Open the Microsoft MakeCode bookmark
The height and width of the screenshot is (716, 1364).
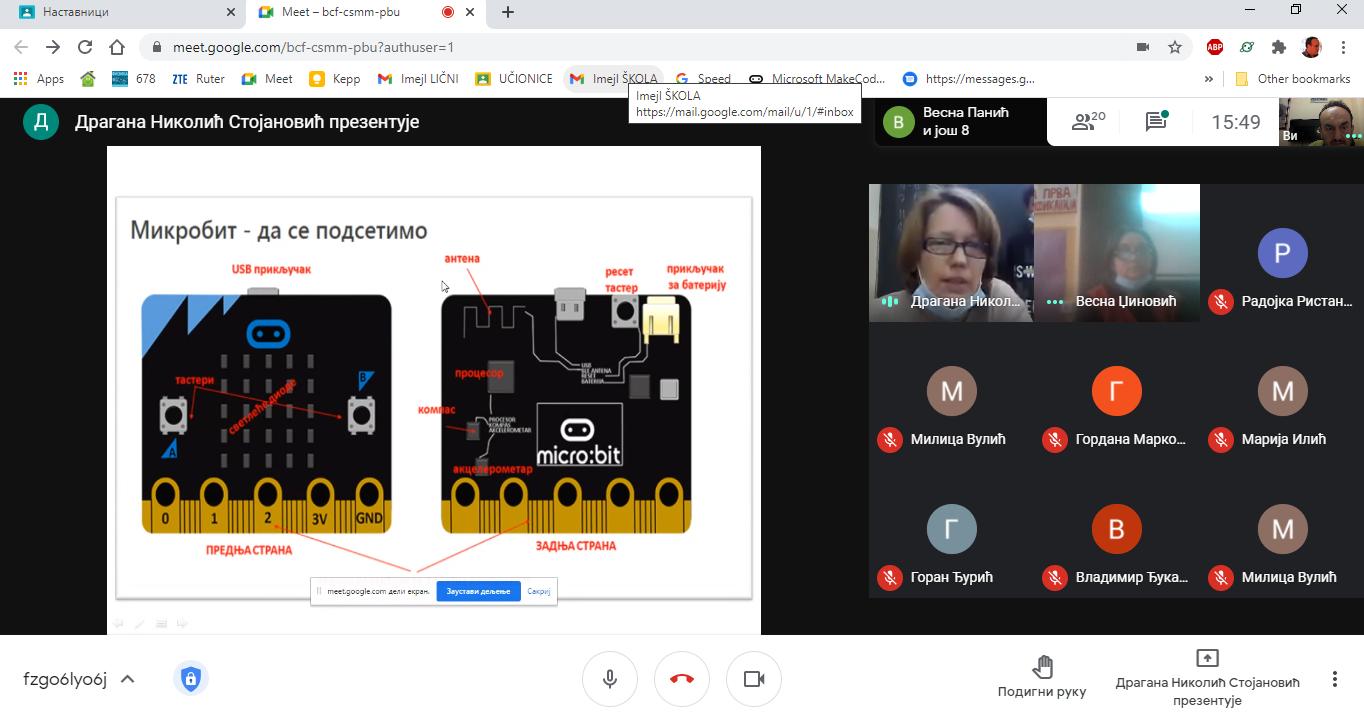[x=817, y=79]
